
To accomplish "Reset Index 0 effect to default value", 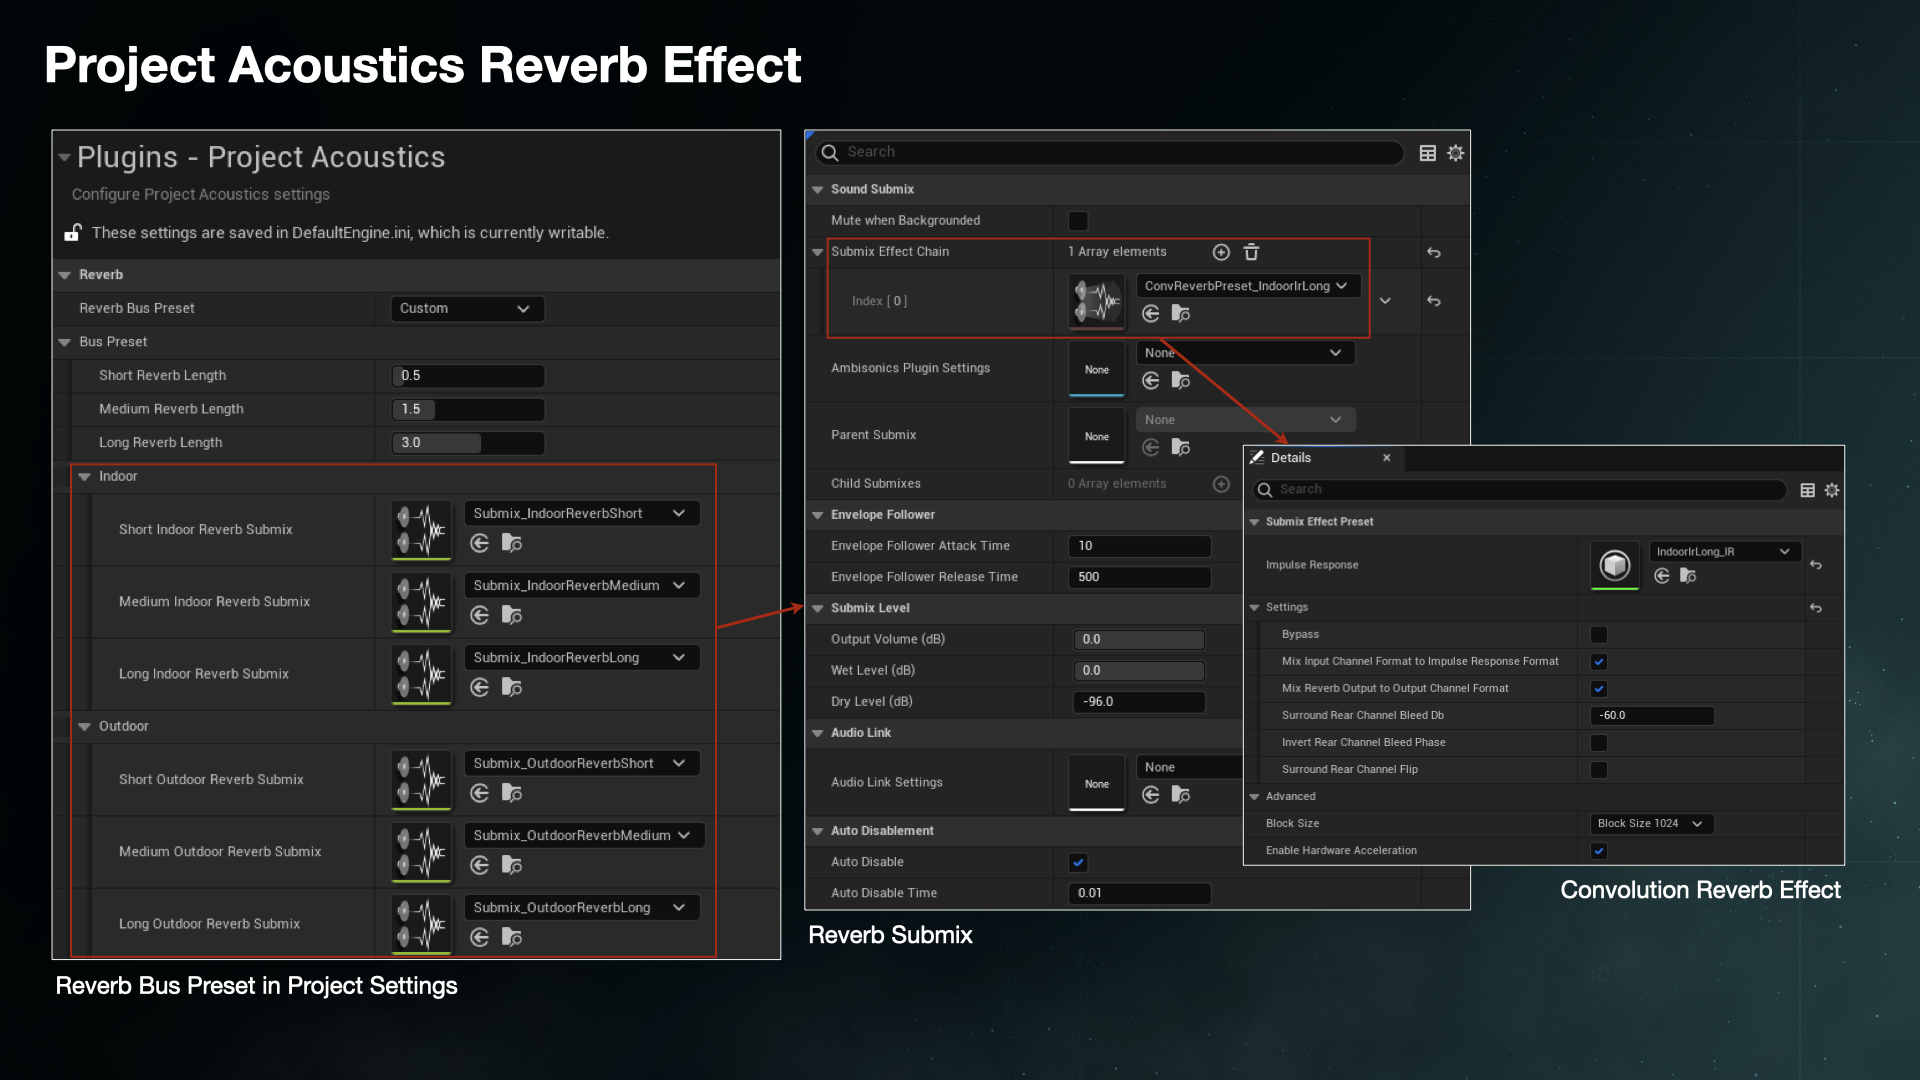I will tap(1434, 300).
